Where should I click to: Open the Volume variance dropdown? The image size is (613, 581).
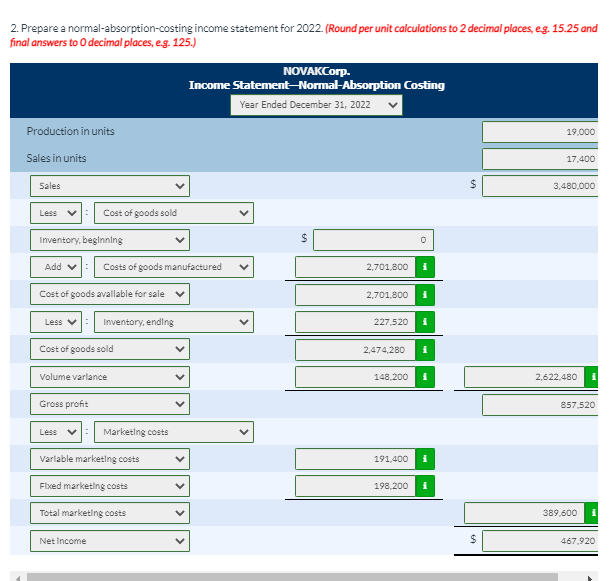coord(110,377)
